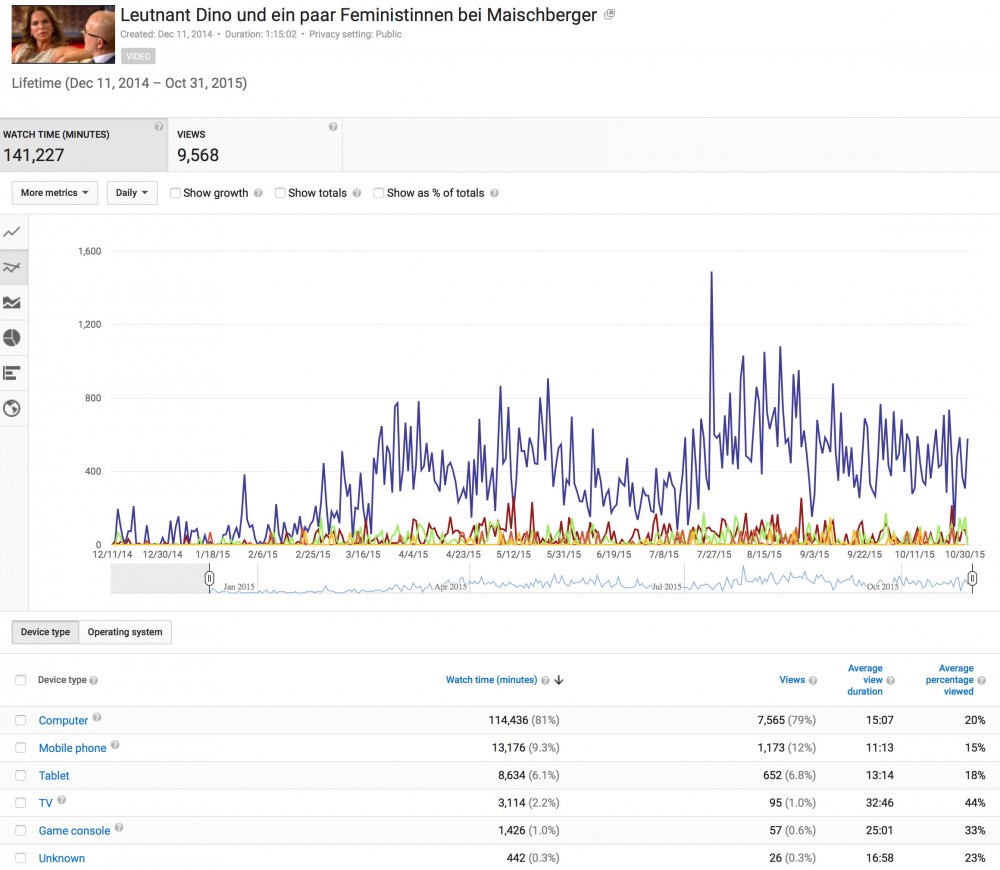The width and height of the screenshot is (1000, 870).
Task: Open the Mobile phone device link
Action: pyautogui.click(x=72, y=748)
